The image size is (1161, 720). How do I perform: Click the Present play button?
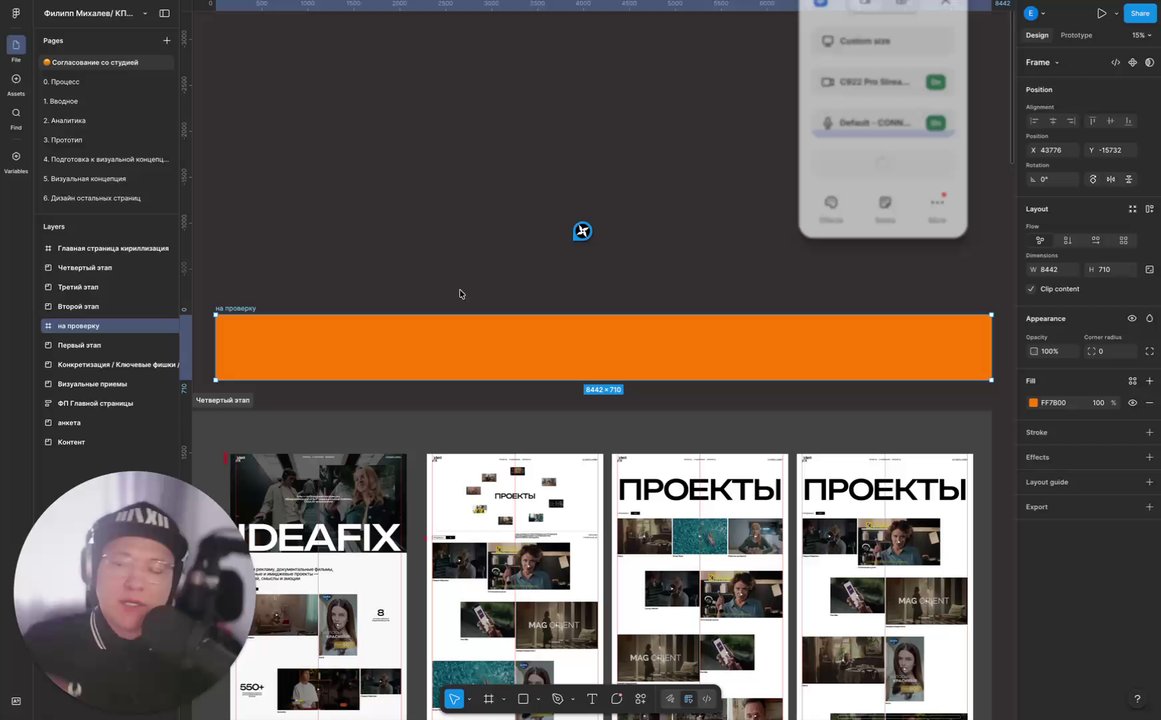pos(1102,13)
